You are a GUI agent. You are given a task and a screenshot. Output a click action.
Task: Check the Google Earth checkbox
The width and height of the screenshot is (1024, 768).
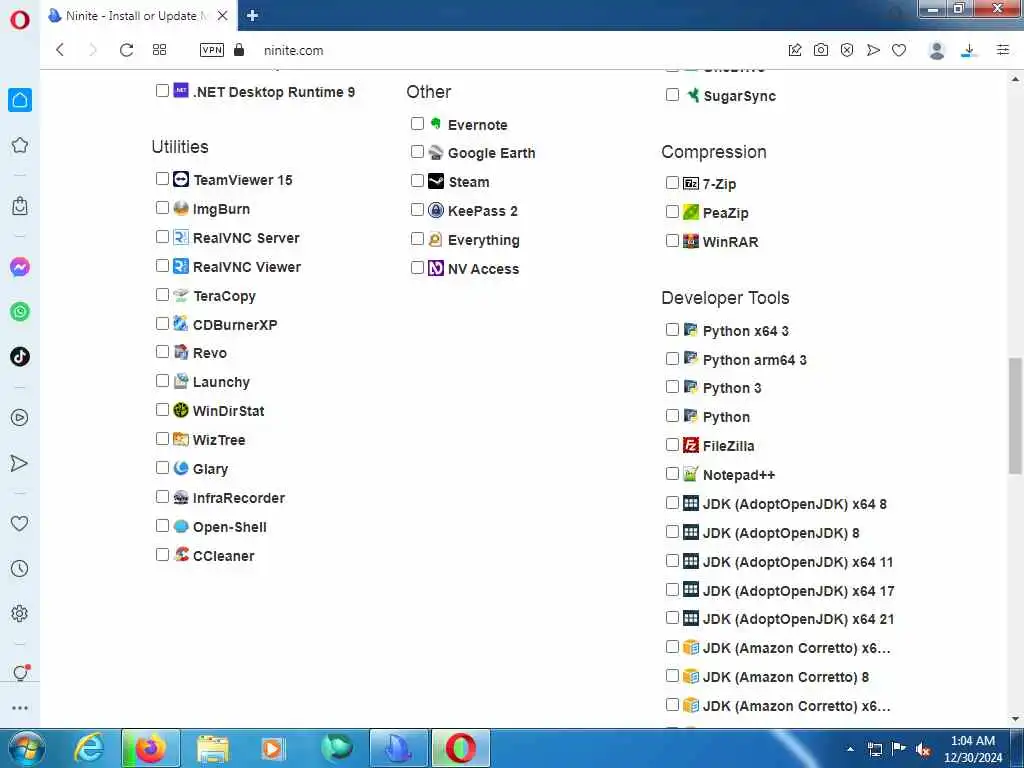(x=417, y=152)
